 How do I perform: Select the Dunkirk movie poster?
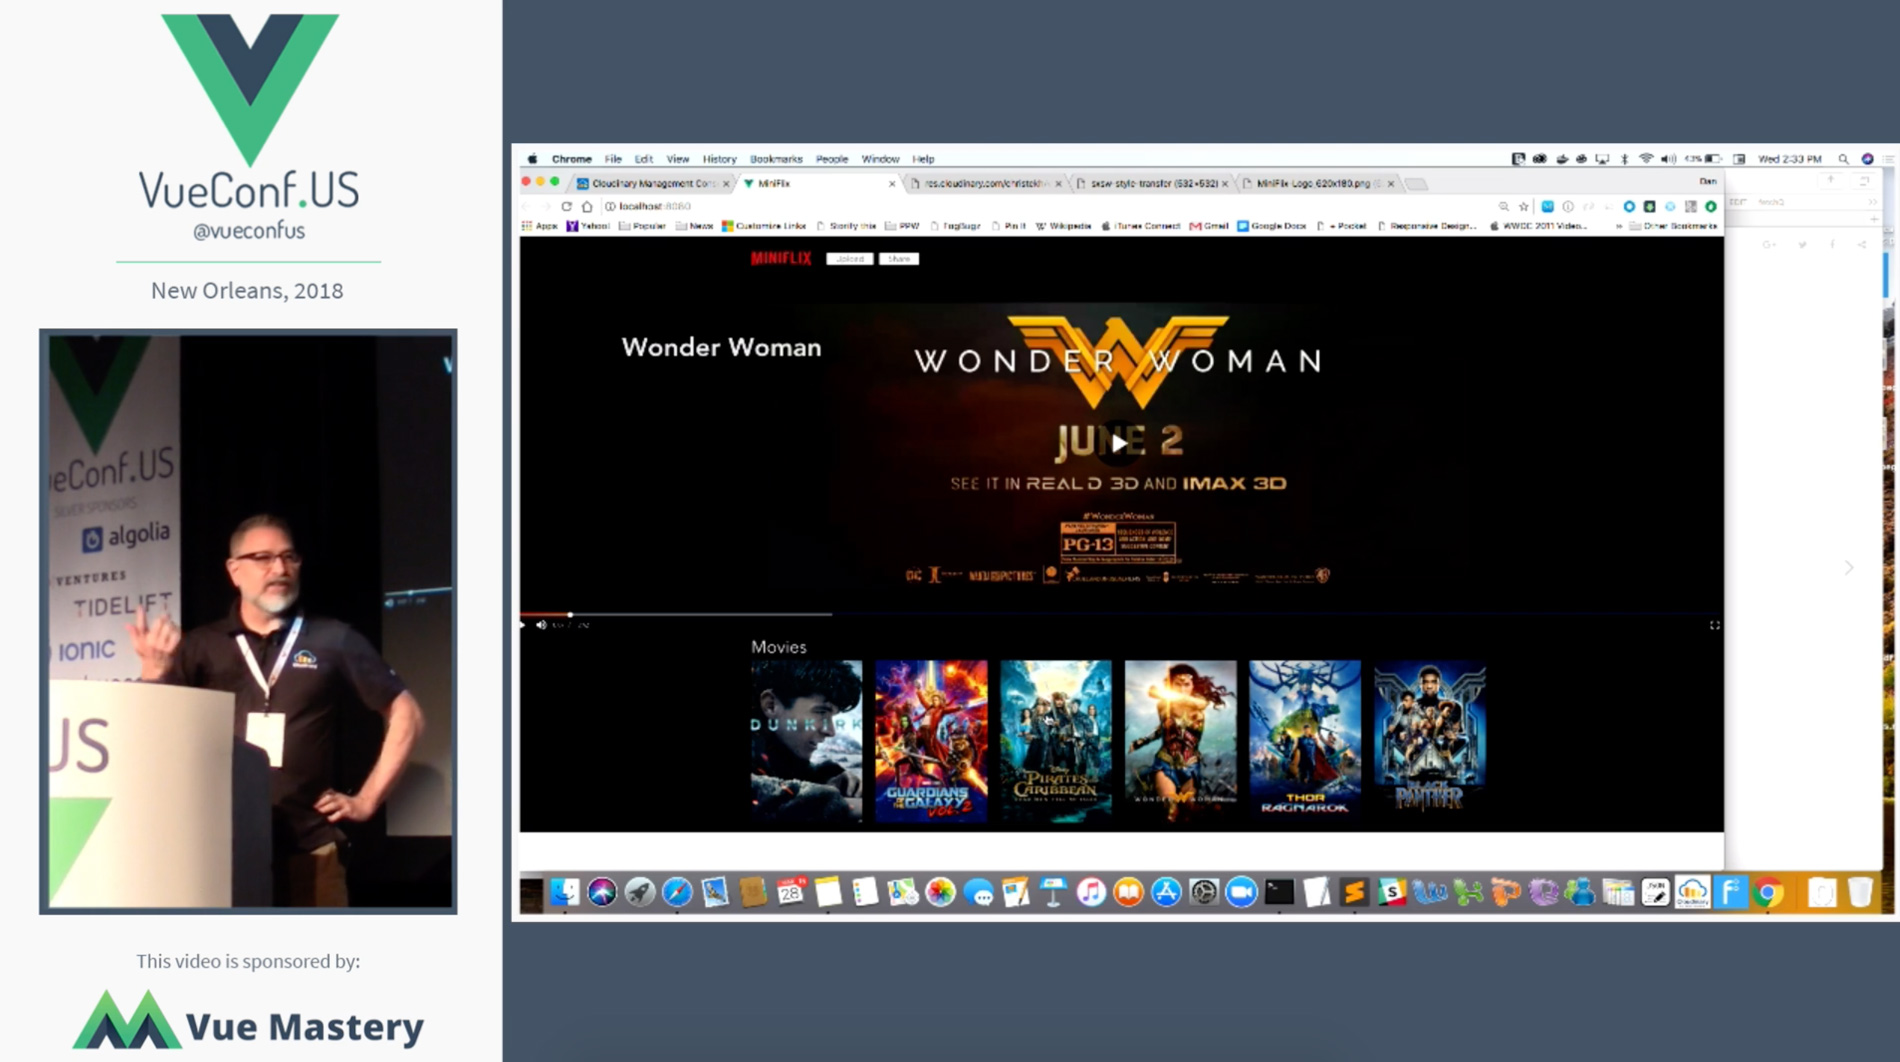806,740
